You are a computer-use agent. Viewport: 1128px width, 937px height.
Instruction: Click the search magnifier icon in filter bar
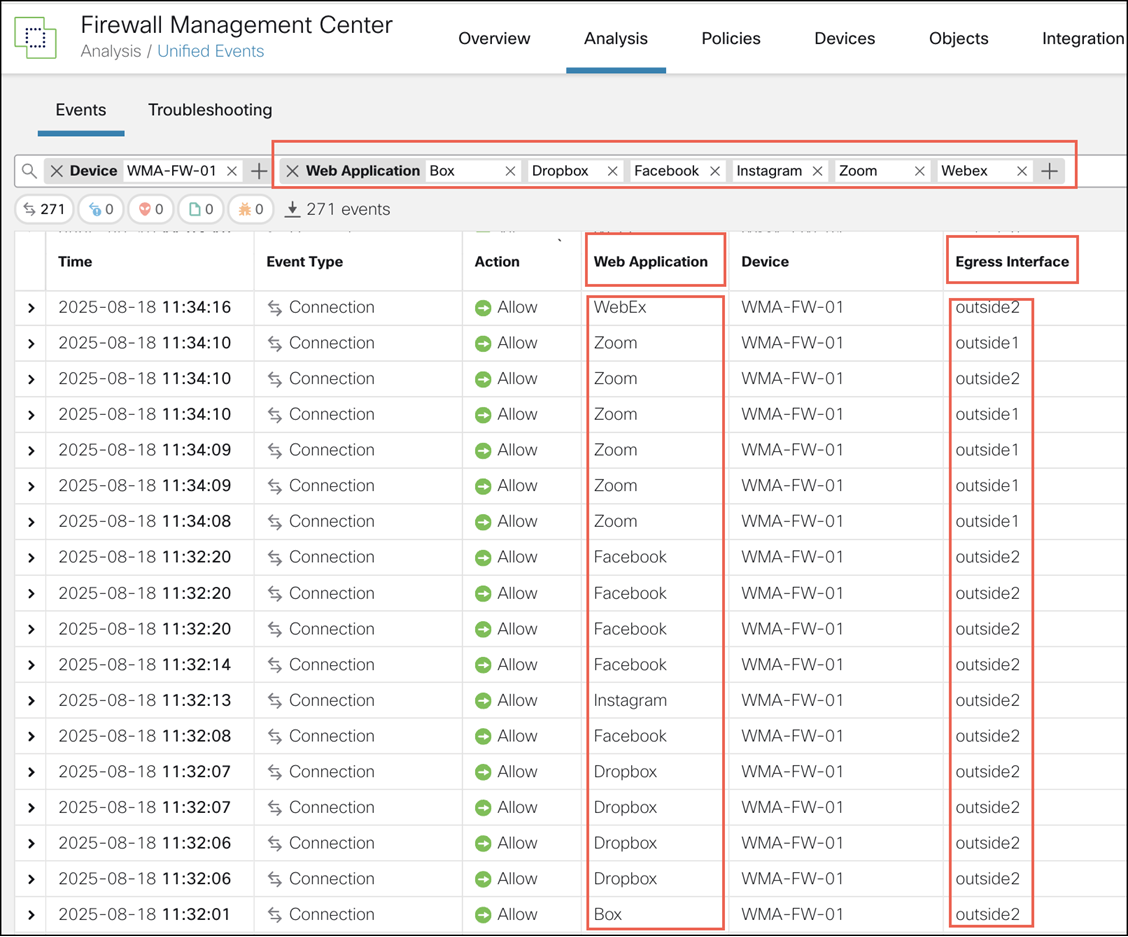29,172
